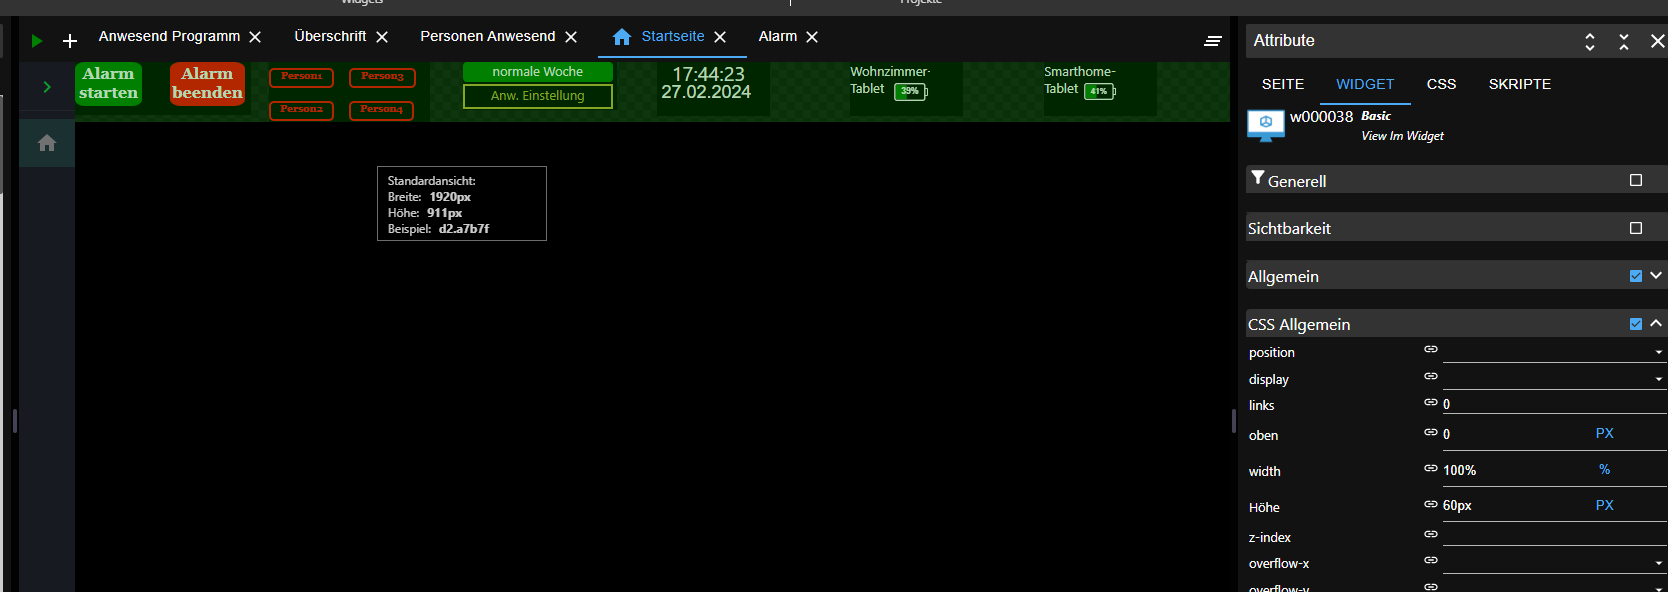Enable the Generell group checkbox
Screen dimensions: 1668x592
1636,180
